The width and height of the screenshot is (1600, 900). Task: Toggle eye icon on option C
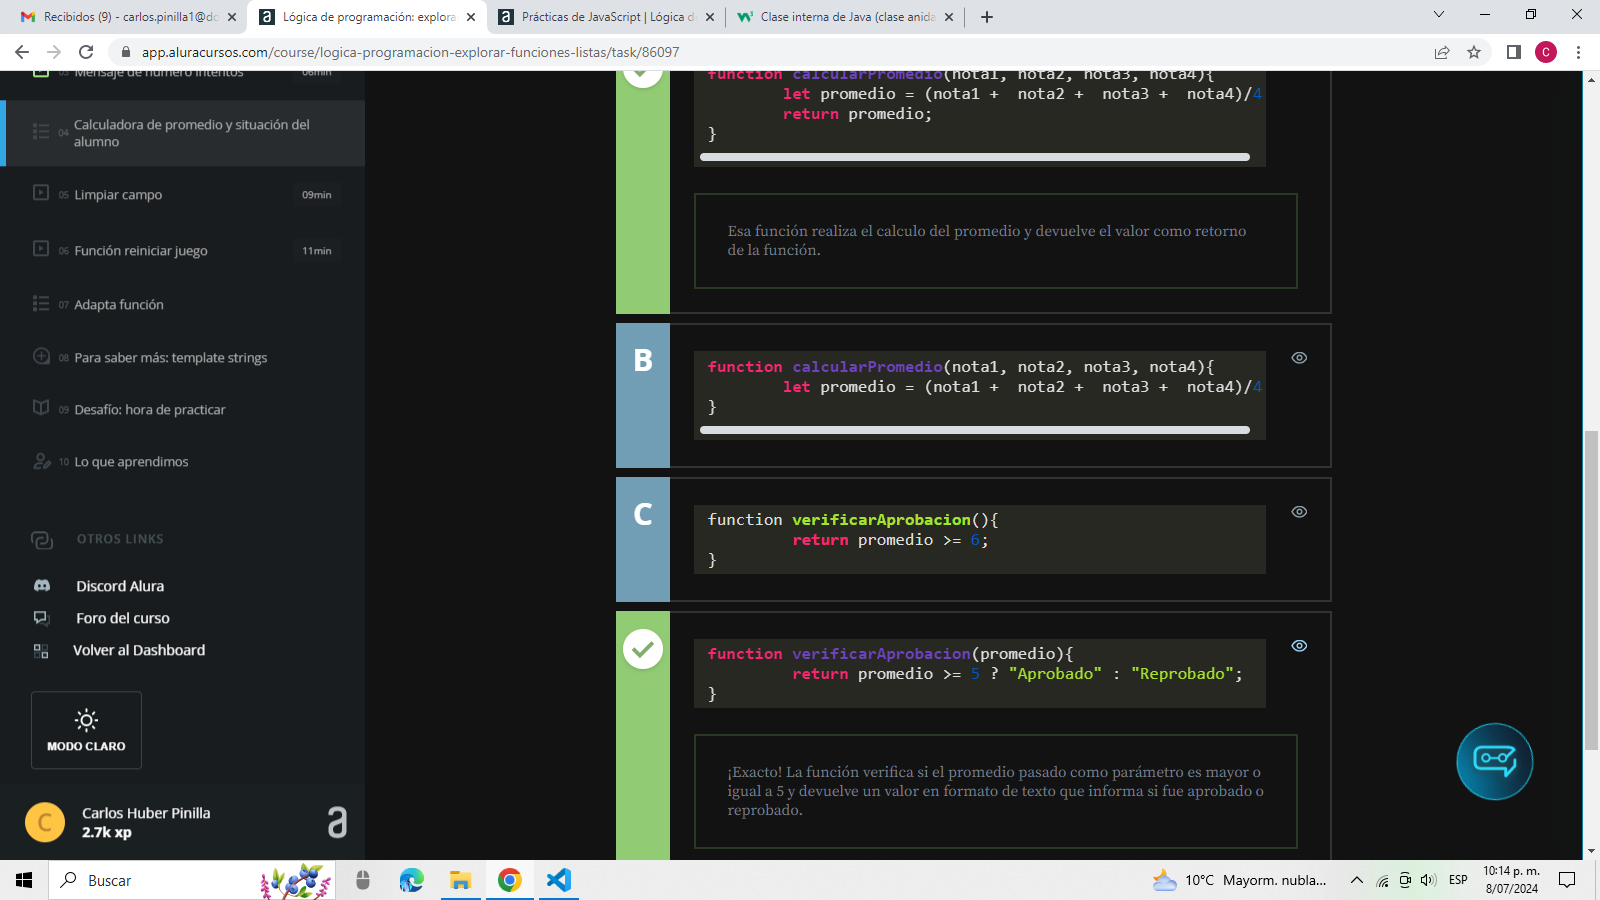[1299, 512]
